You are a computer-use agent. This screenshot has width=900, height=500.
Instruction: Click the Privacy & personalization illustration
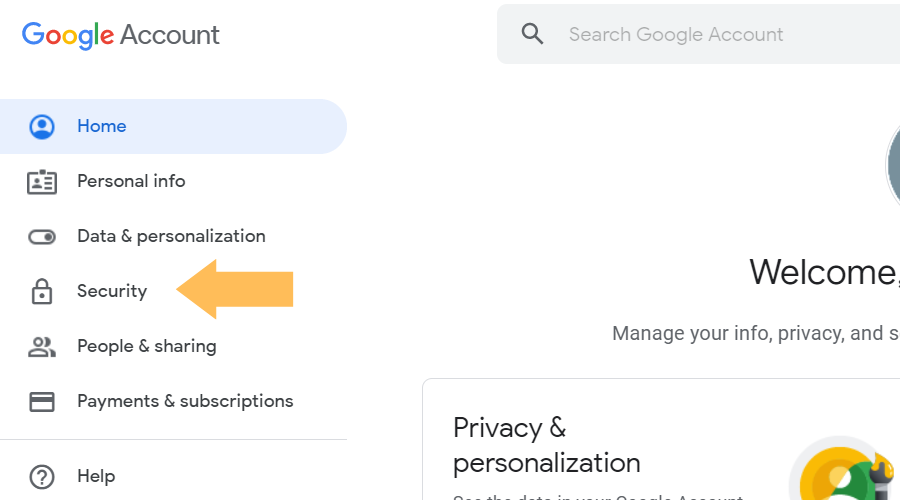(845, 472)
